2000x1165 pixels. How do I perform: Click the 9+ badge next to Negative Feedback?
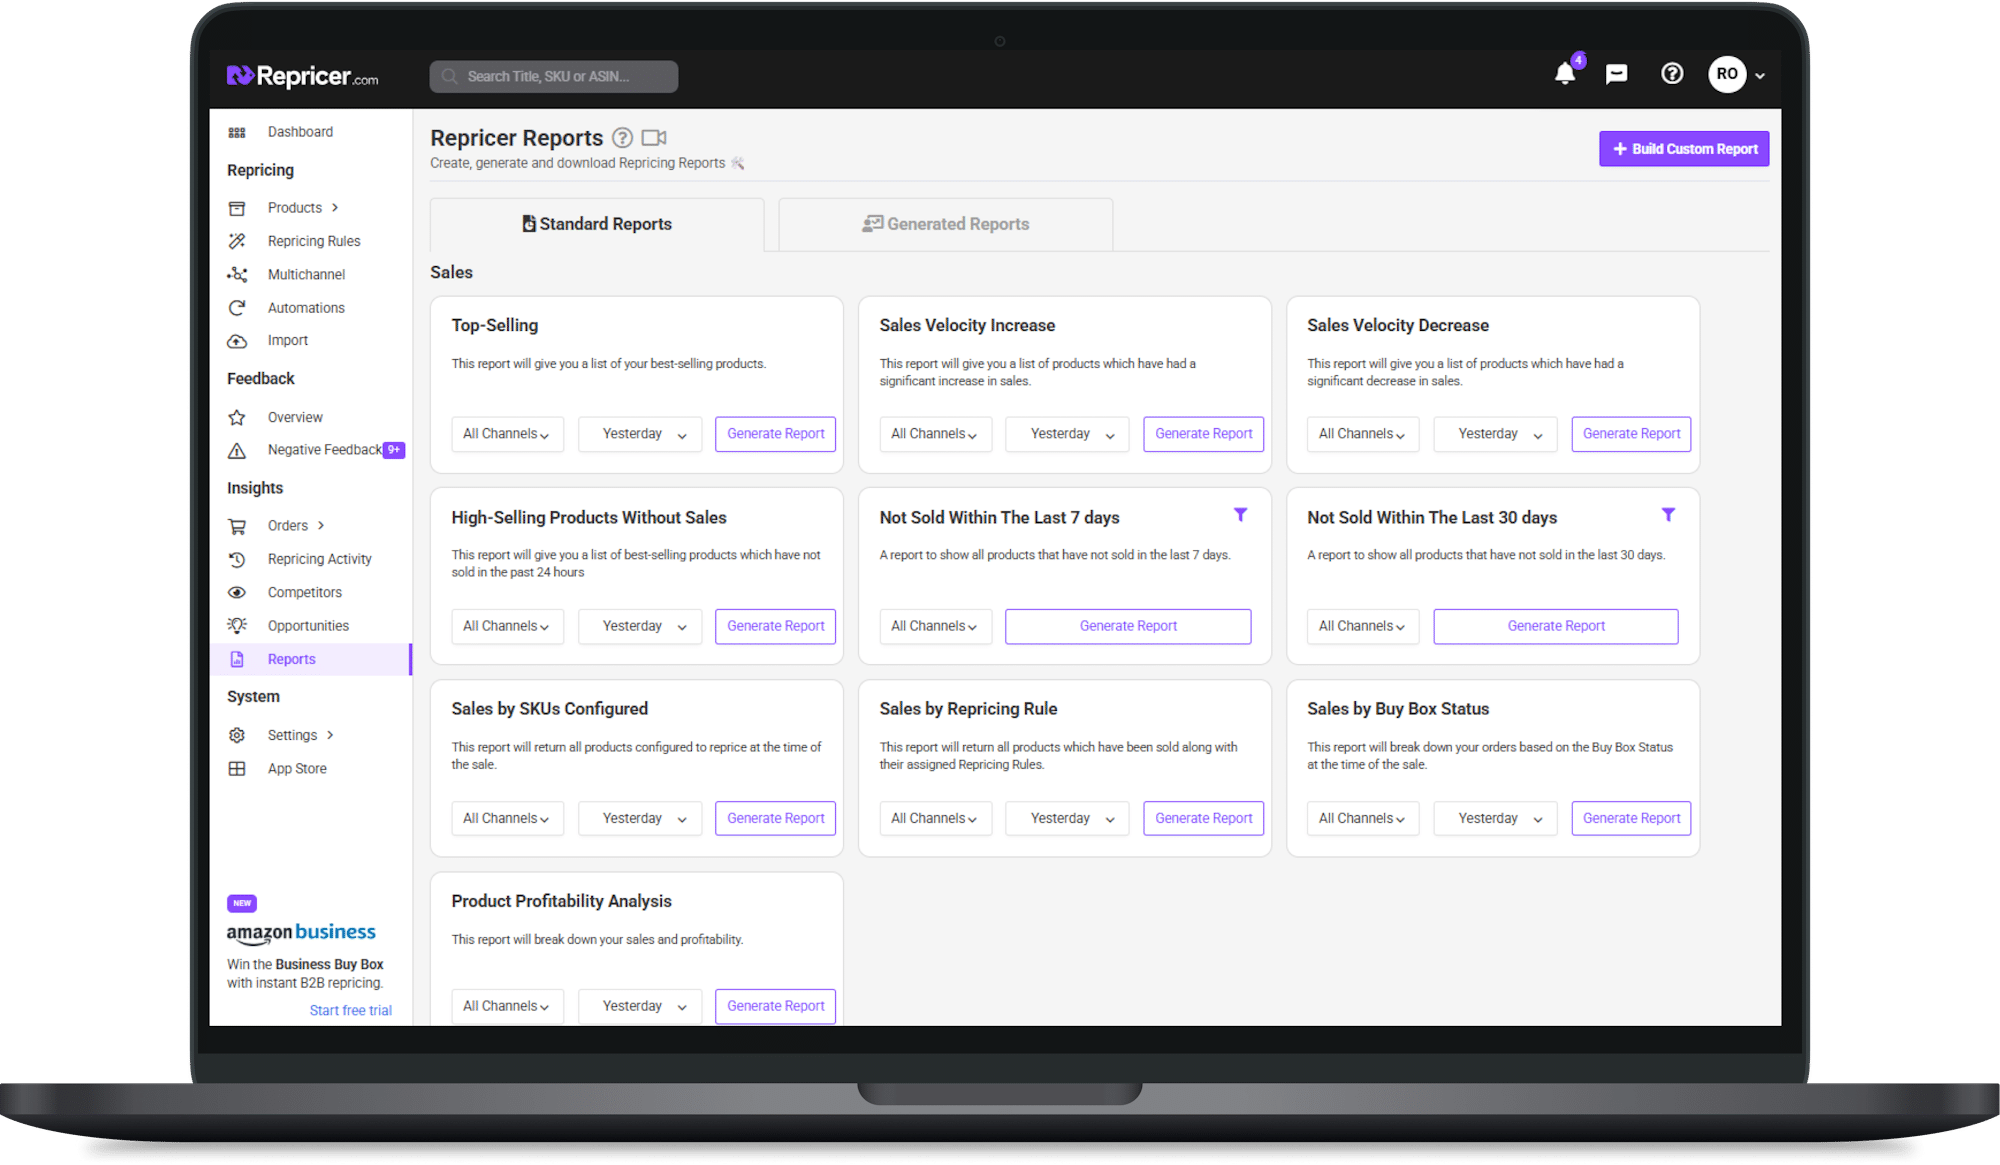pos(394,450)
